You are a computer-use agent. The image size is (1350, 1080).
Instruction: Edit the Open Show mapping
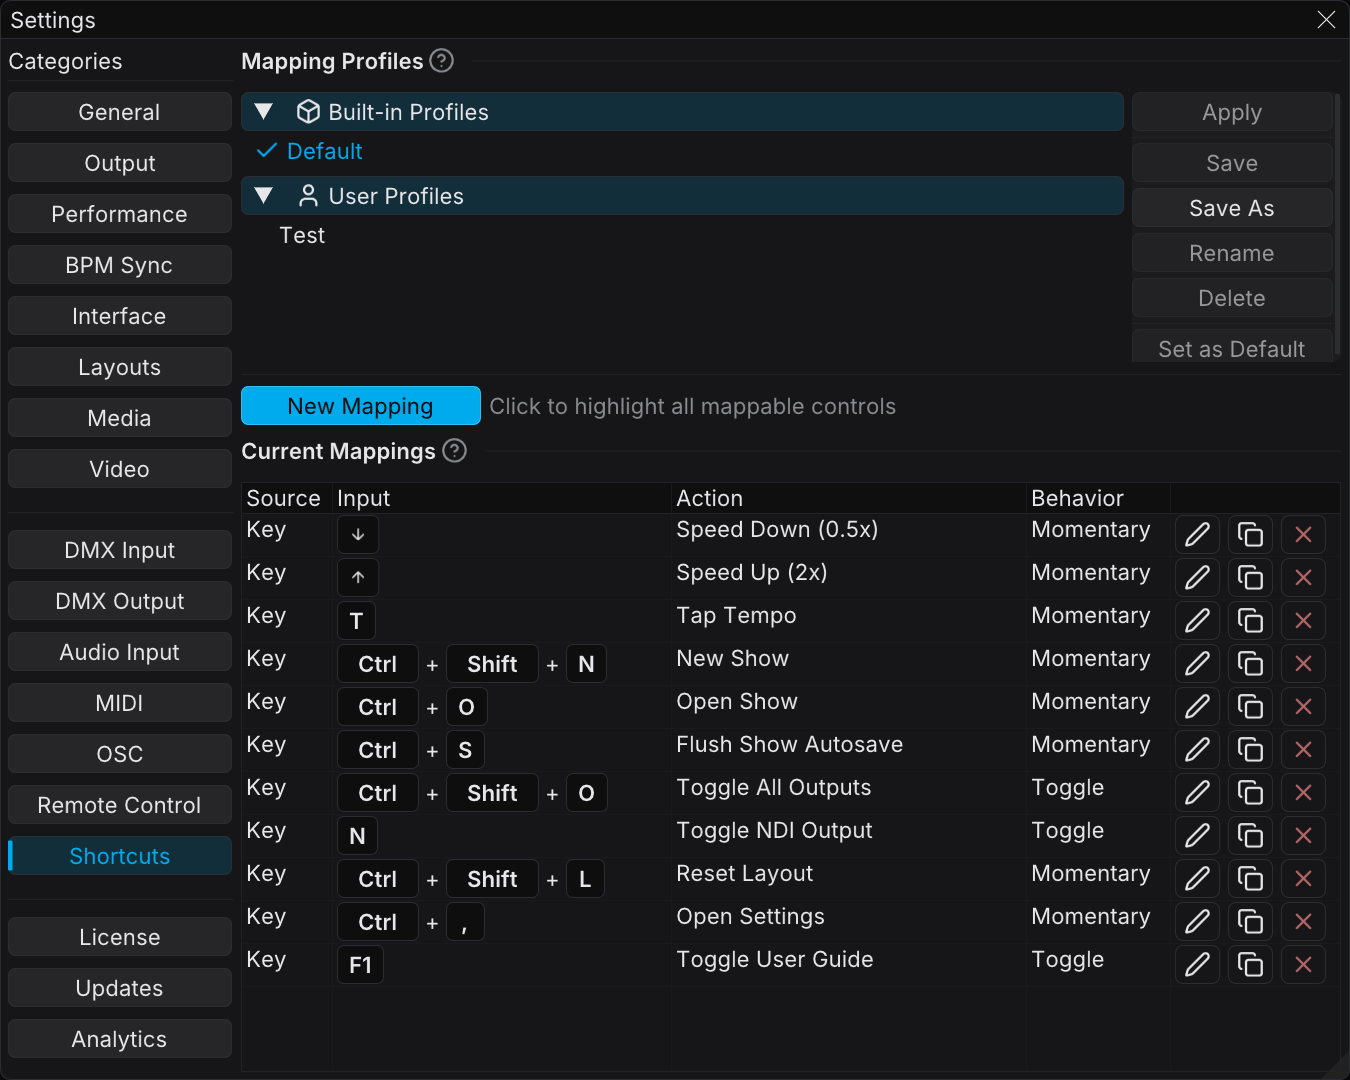tap(1197, 707)
